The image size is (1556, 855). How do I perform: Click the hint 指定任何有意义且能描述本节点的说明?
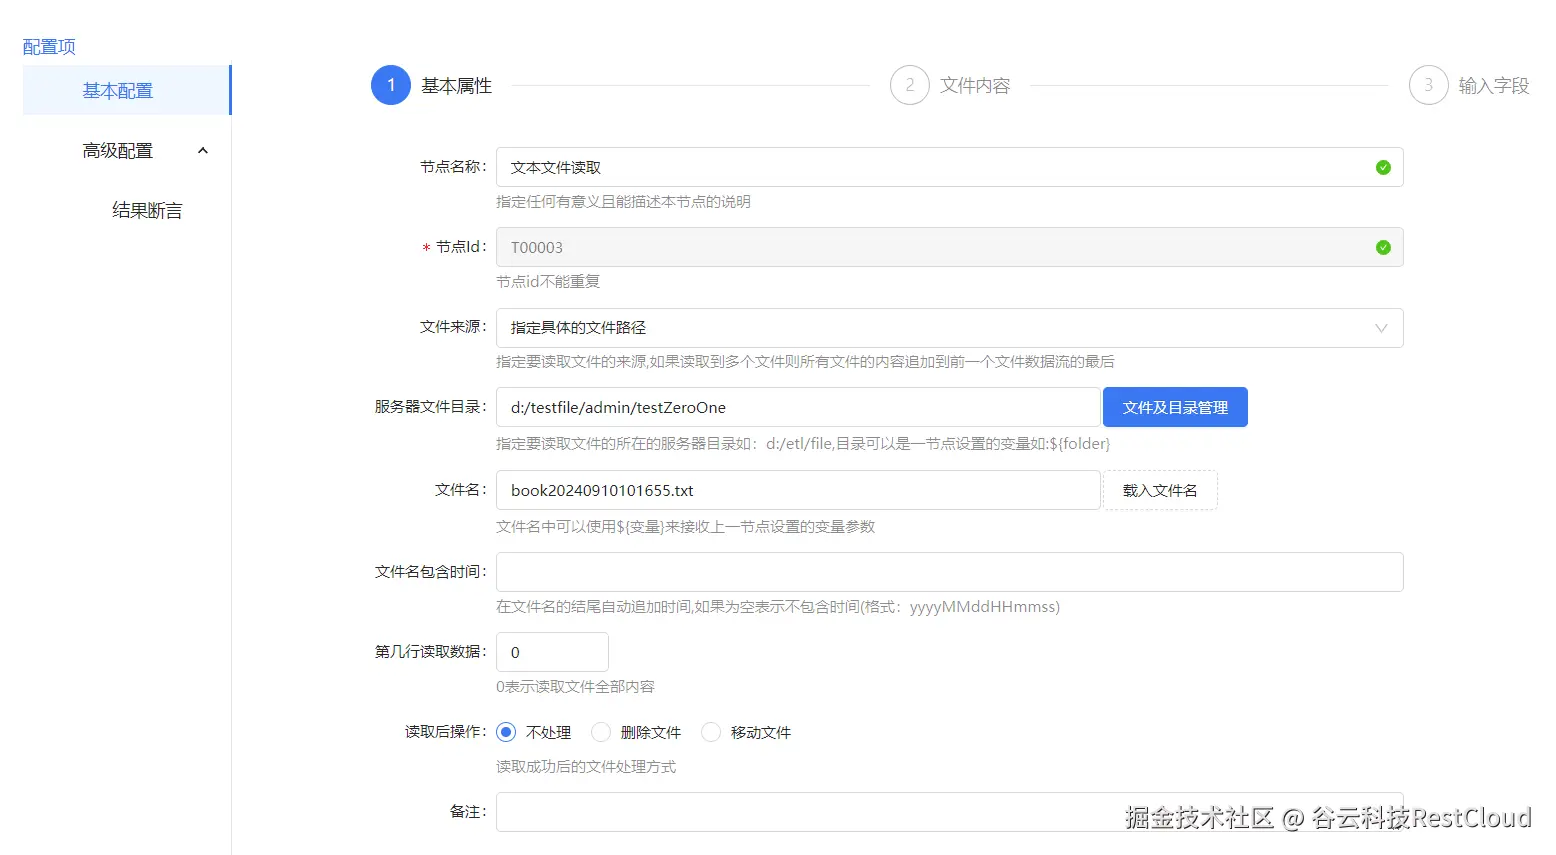click(x=623, y=202)
